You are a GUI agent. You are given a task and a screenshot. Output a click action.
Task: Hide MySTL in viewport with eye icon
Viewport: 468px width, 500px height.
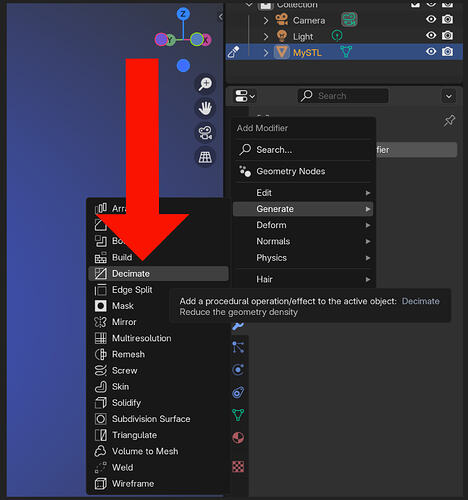(x=431, y=51)
